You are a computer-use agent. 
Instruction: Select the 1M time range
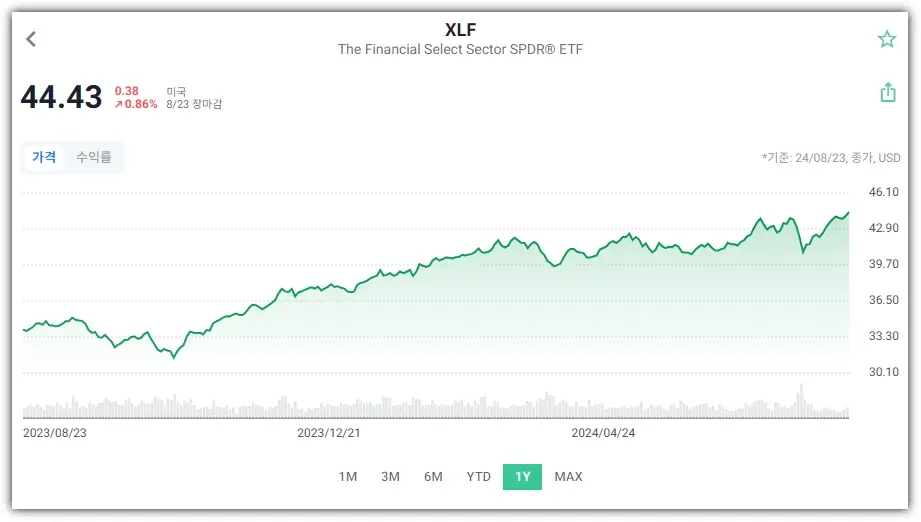click(347, 477)
